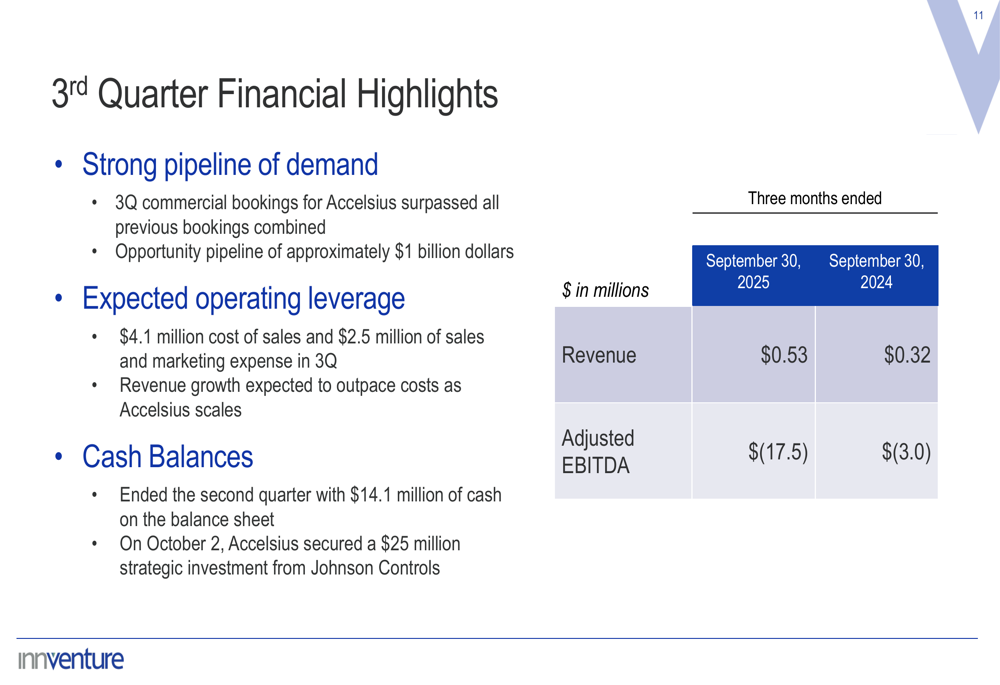Screen dimensions: 1000x685
Task: Click the Johnson Controls strategic investment bullet
Action: 290,556
